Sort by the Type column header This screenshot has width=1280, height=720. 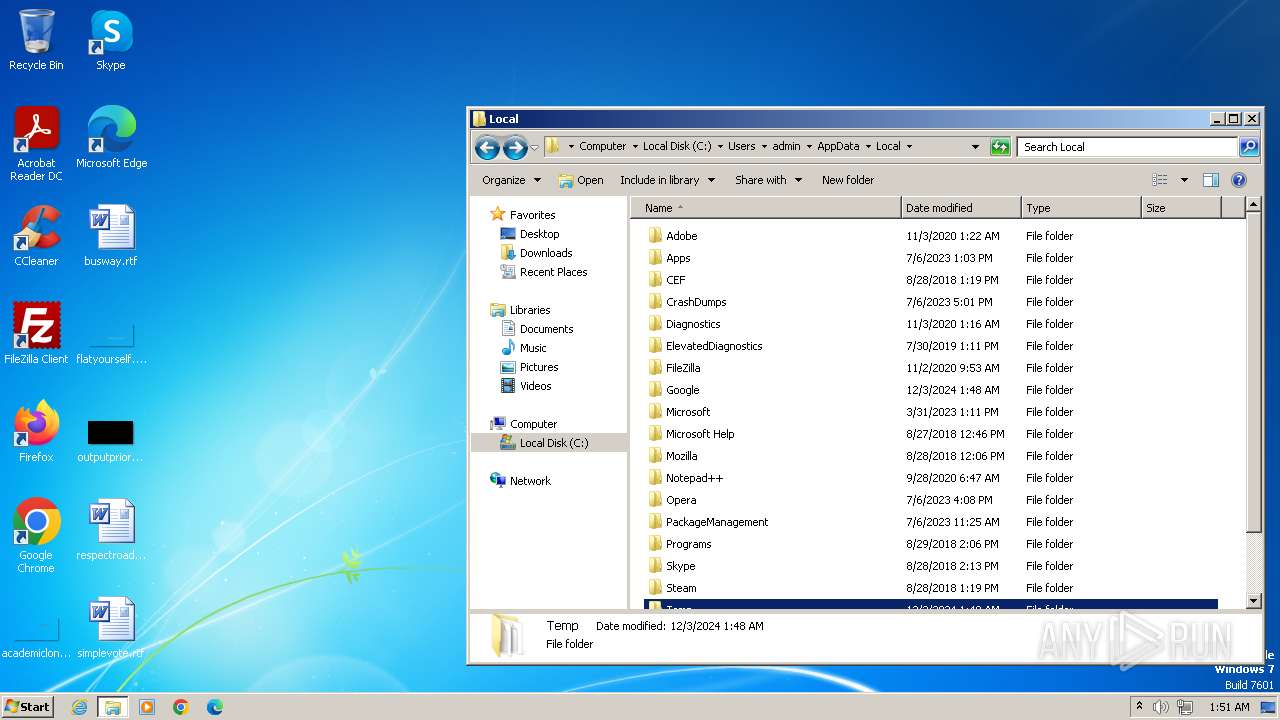click(x=1081, y=208)
